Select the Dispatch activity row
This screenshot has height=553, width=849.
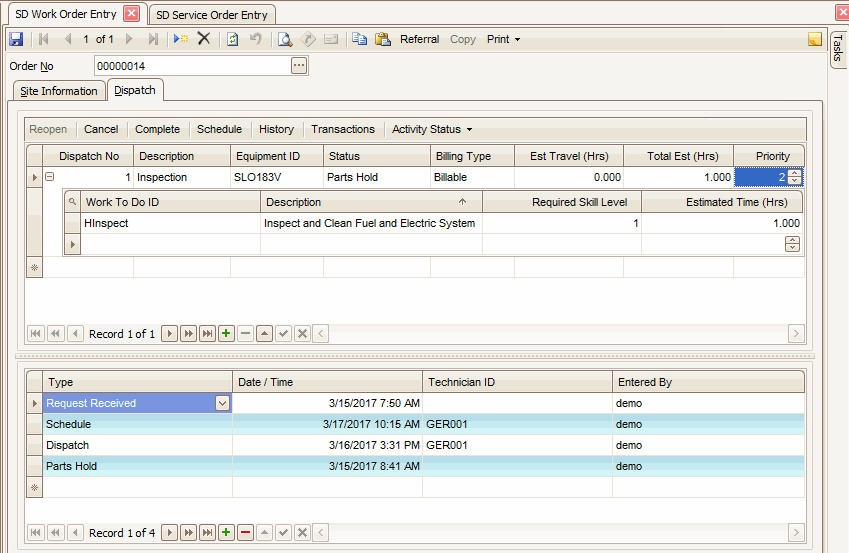[415, 445]
